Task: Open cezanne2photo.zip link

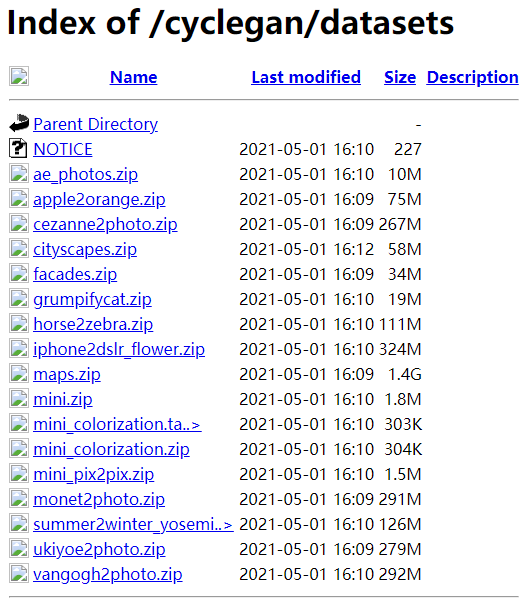Action: coord(105,225)
